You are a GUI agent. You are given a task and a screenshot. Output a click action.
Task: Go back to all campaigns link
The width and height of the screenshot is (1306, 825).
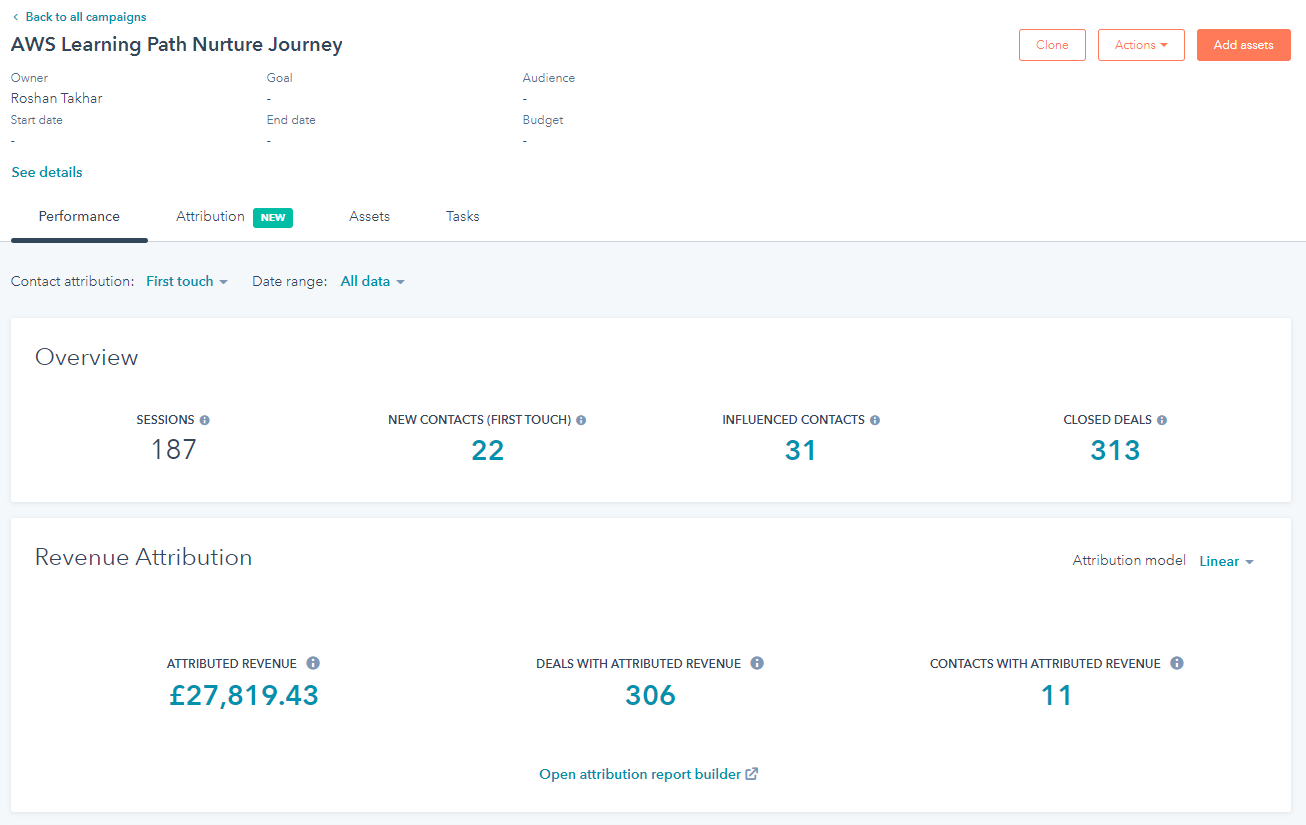(86, 17)
